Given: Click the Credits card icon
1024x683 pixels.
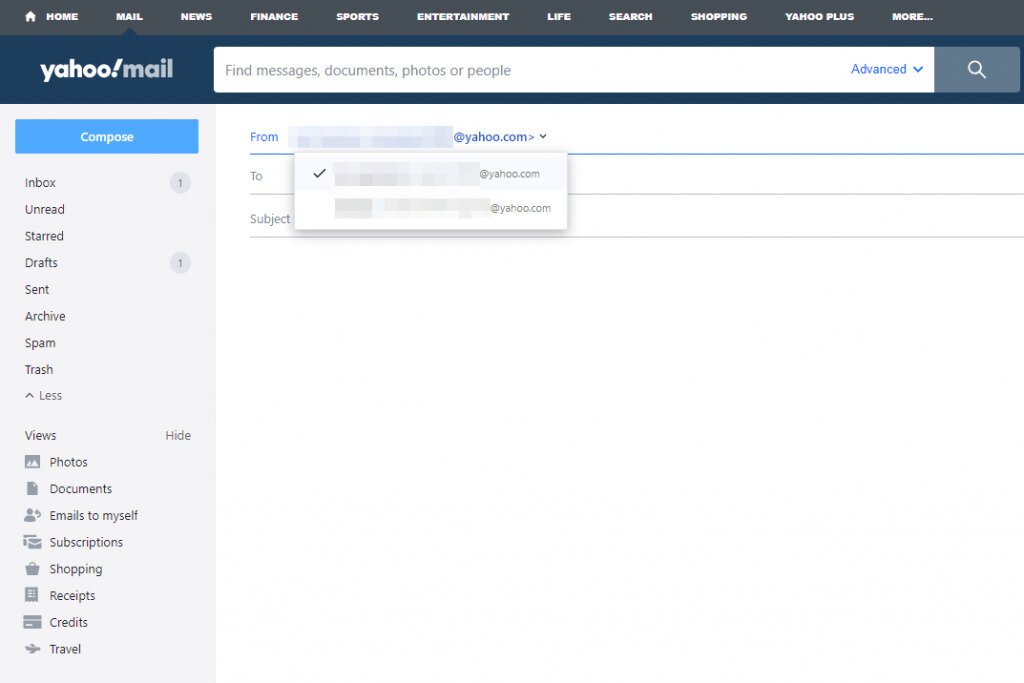Looking at the screenshot, I should 33,622.
